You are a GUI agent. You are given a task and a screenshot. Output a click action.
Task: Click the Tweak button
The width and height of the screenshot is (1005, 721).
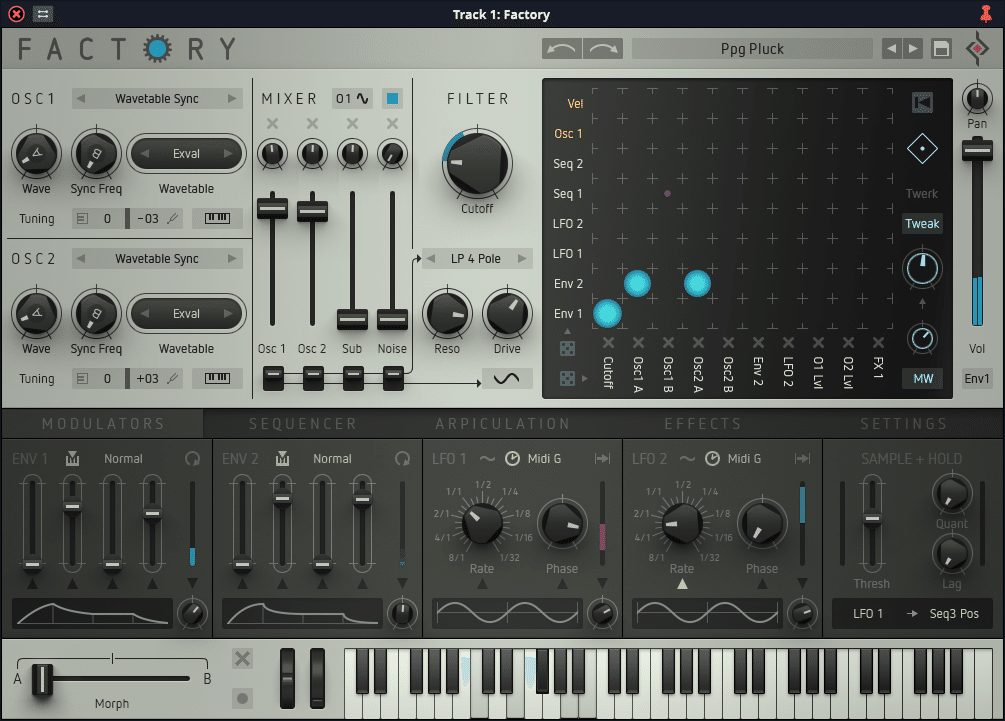(922, 224)
